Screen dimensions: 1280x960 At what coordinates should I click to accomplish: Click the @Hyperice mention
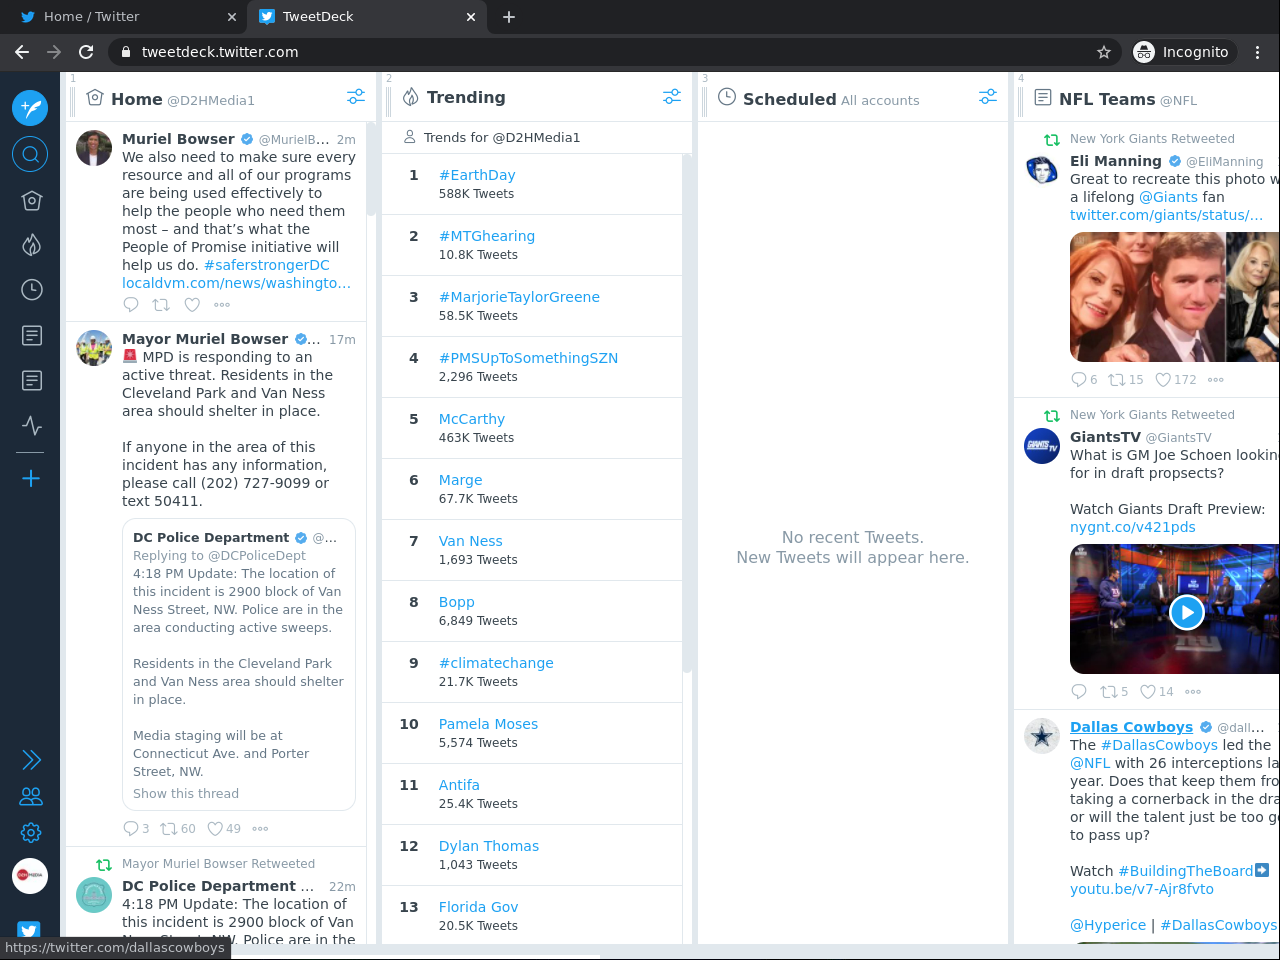pos(1108,925)
